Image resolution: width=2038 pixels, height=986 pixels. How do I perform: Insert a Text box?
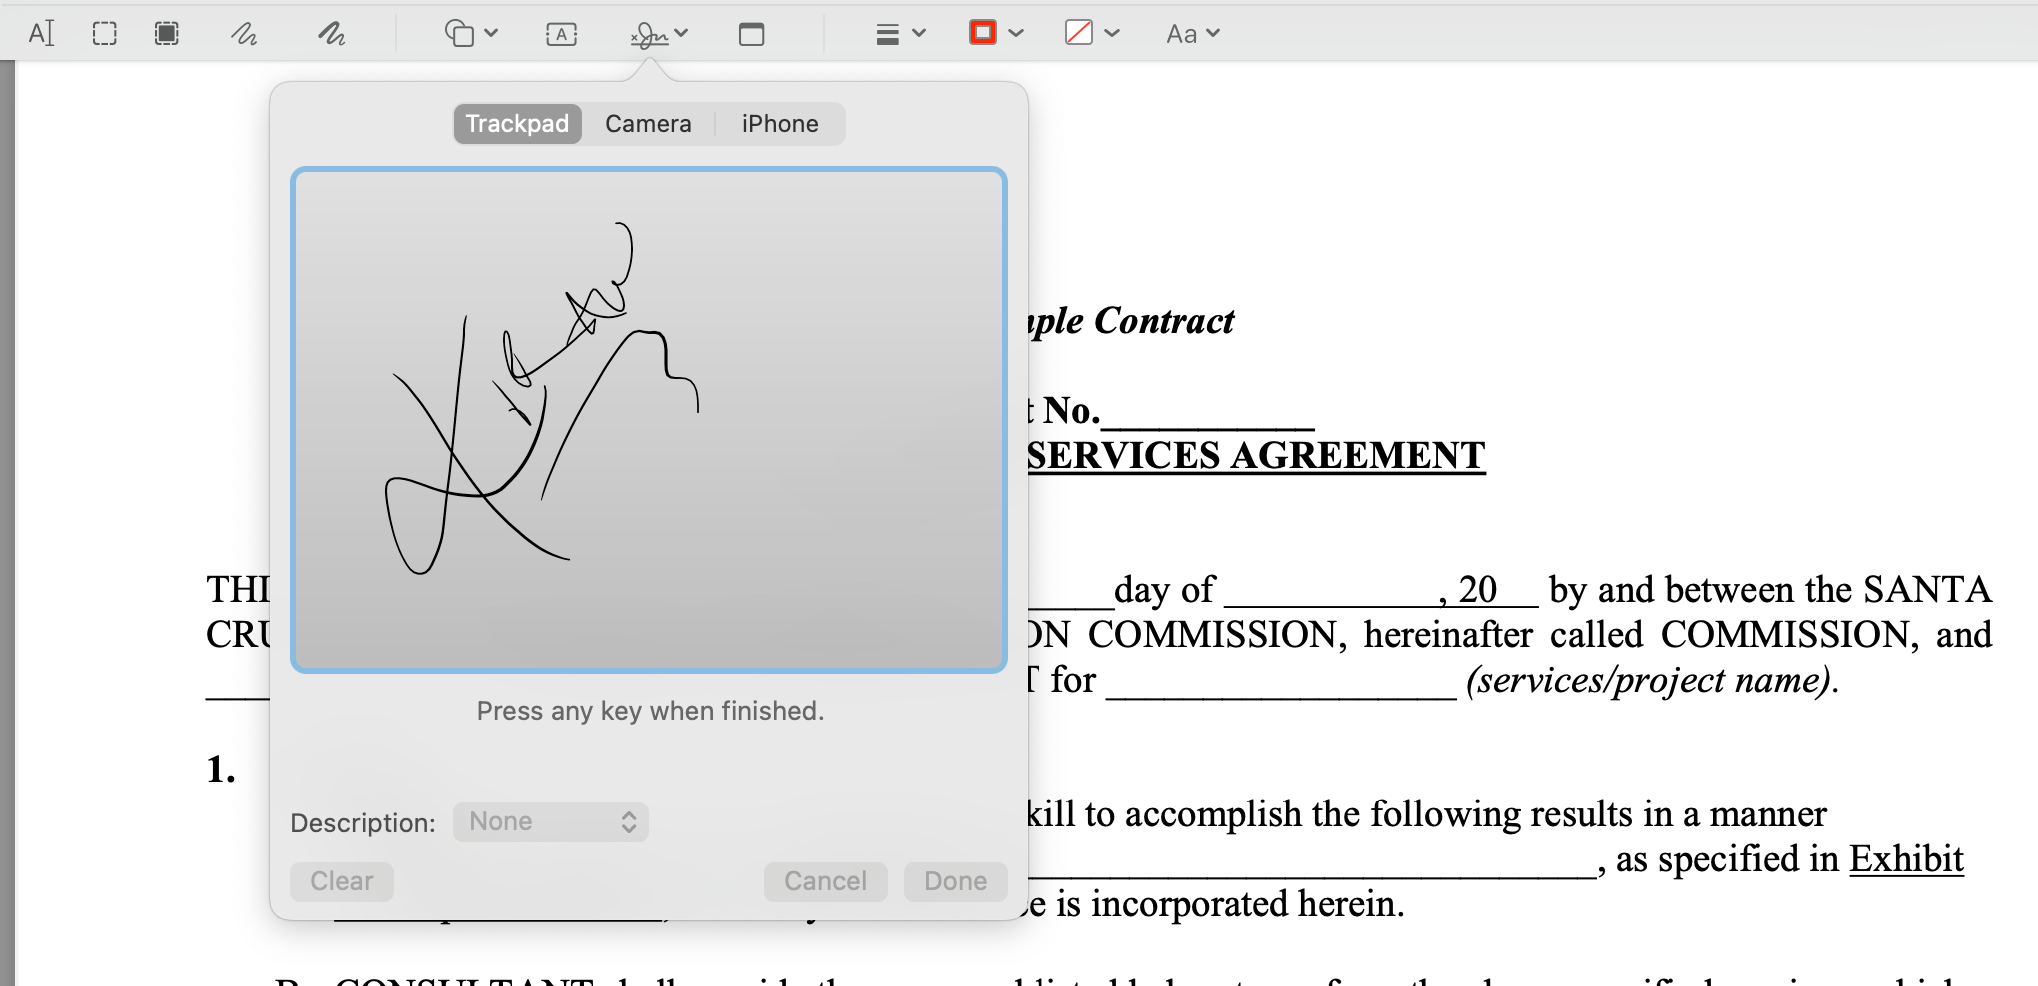[x=561, y=34]
